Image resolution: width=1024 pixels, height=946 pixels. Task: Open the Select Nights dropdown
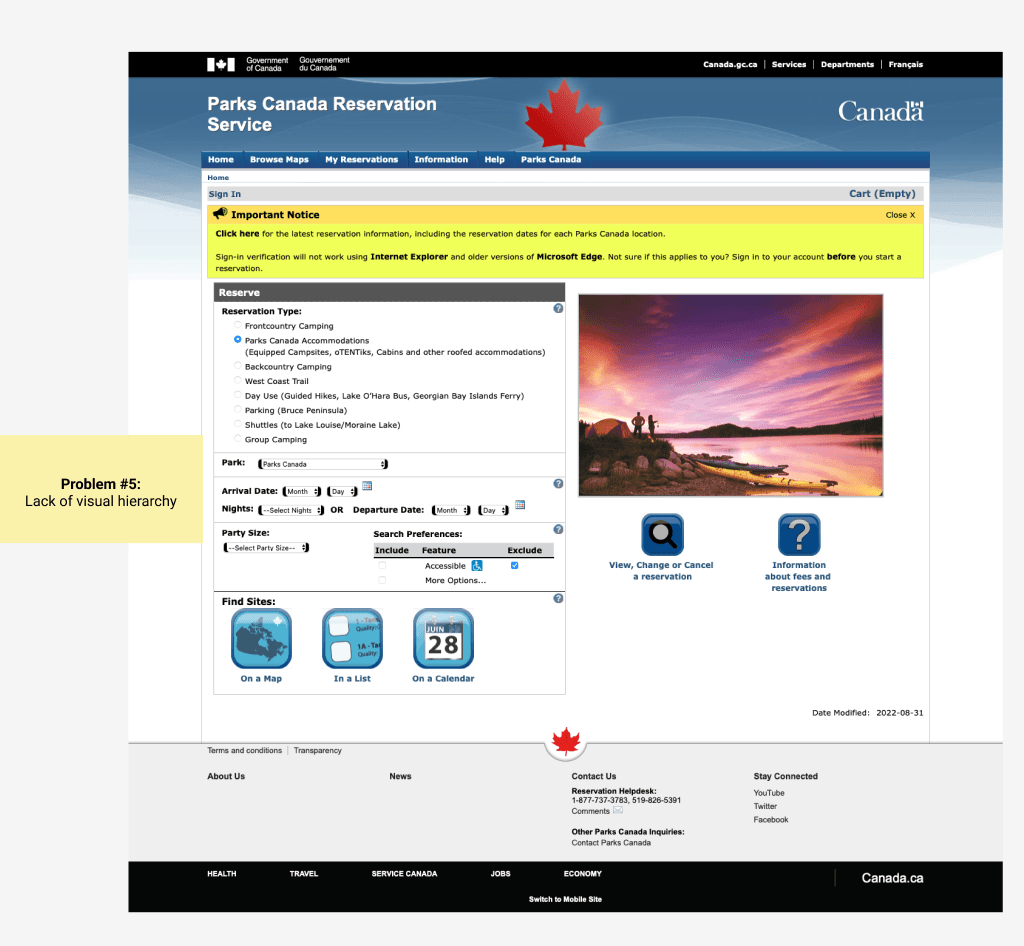point(291,510)
